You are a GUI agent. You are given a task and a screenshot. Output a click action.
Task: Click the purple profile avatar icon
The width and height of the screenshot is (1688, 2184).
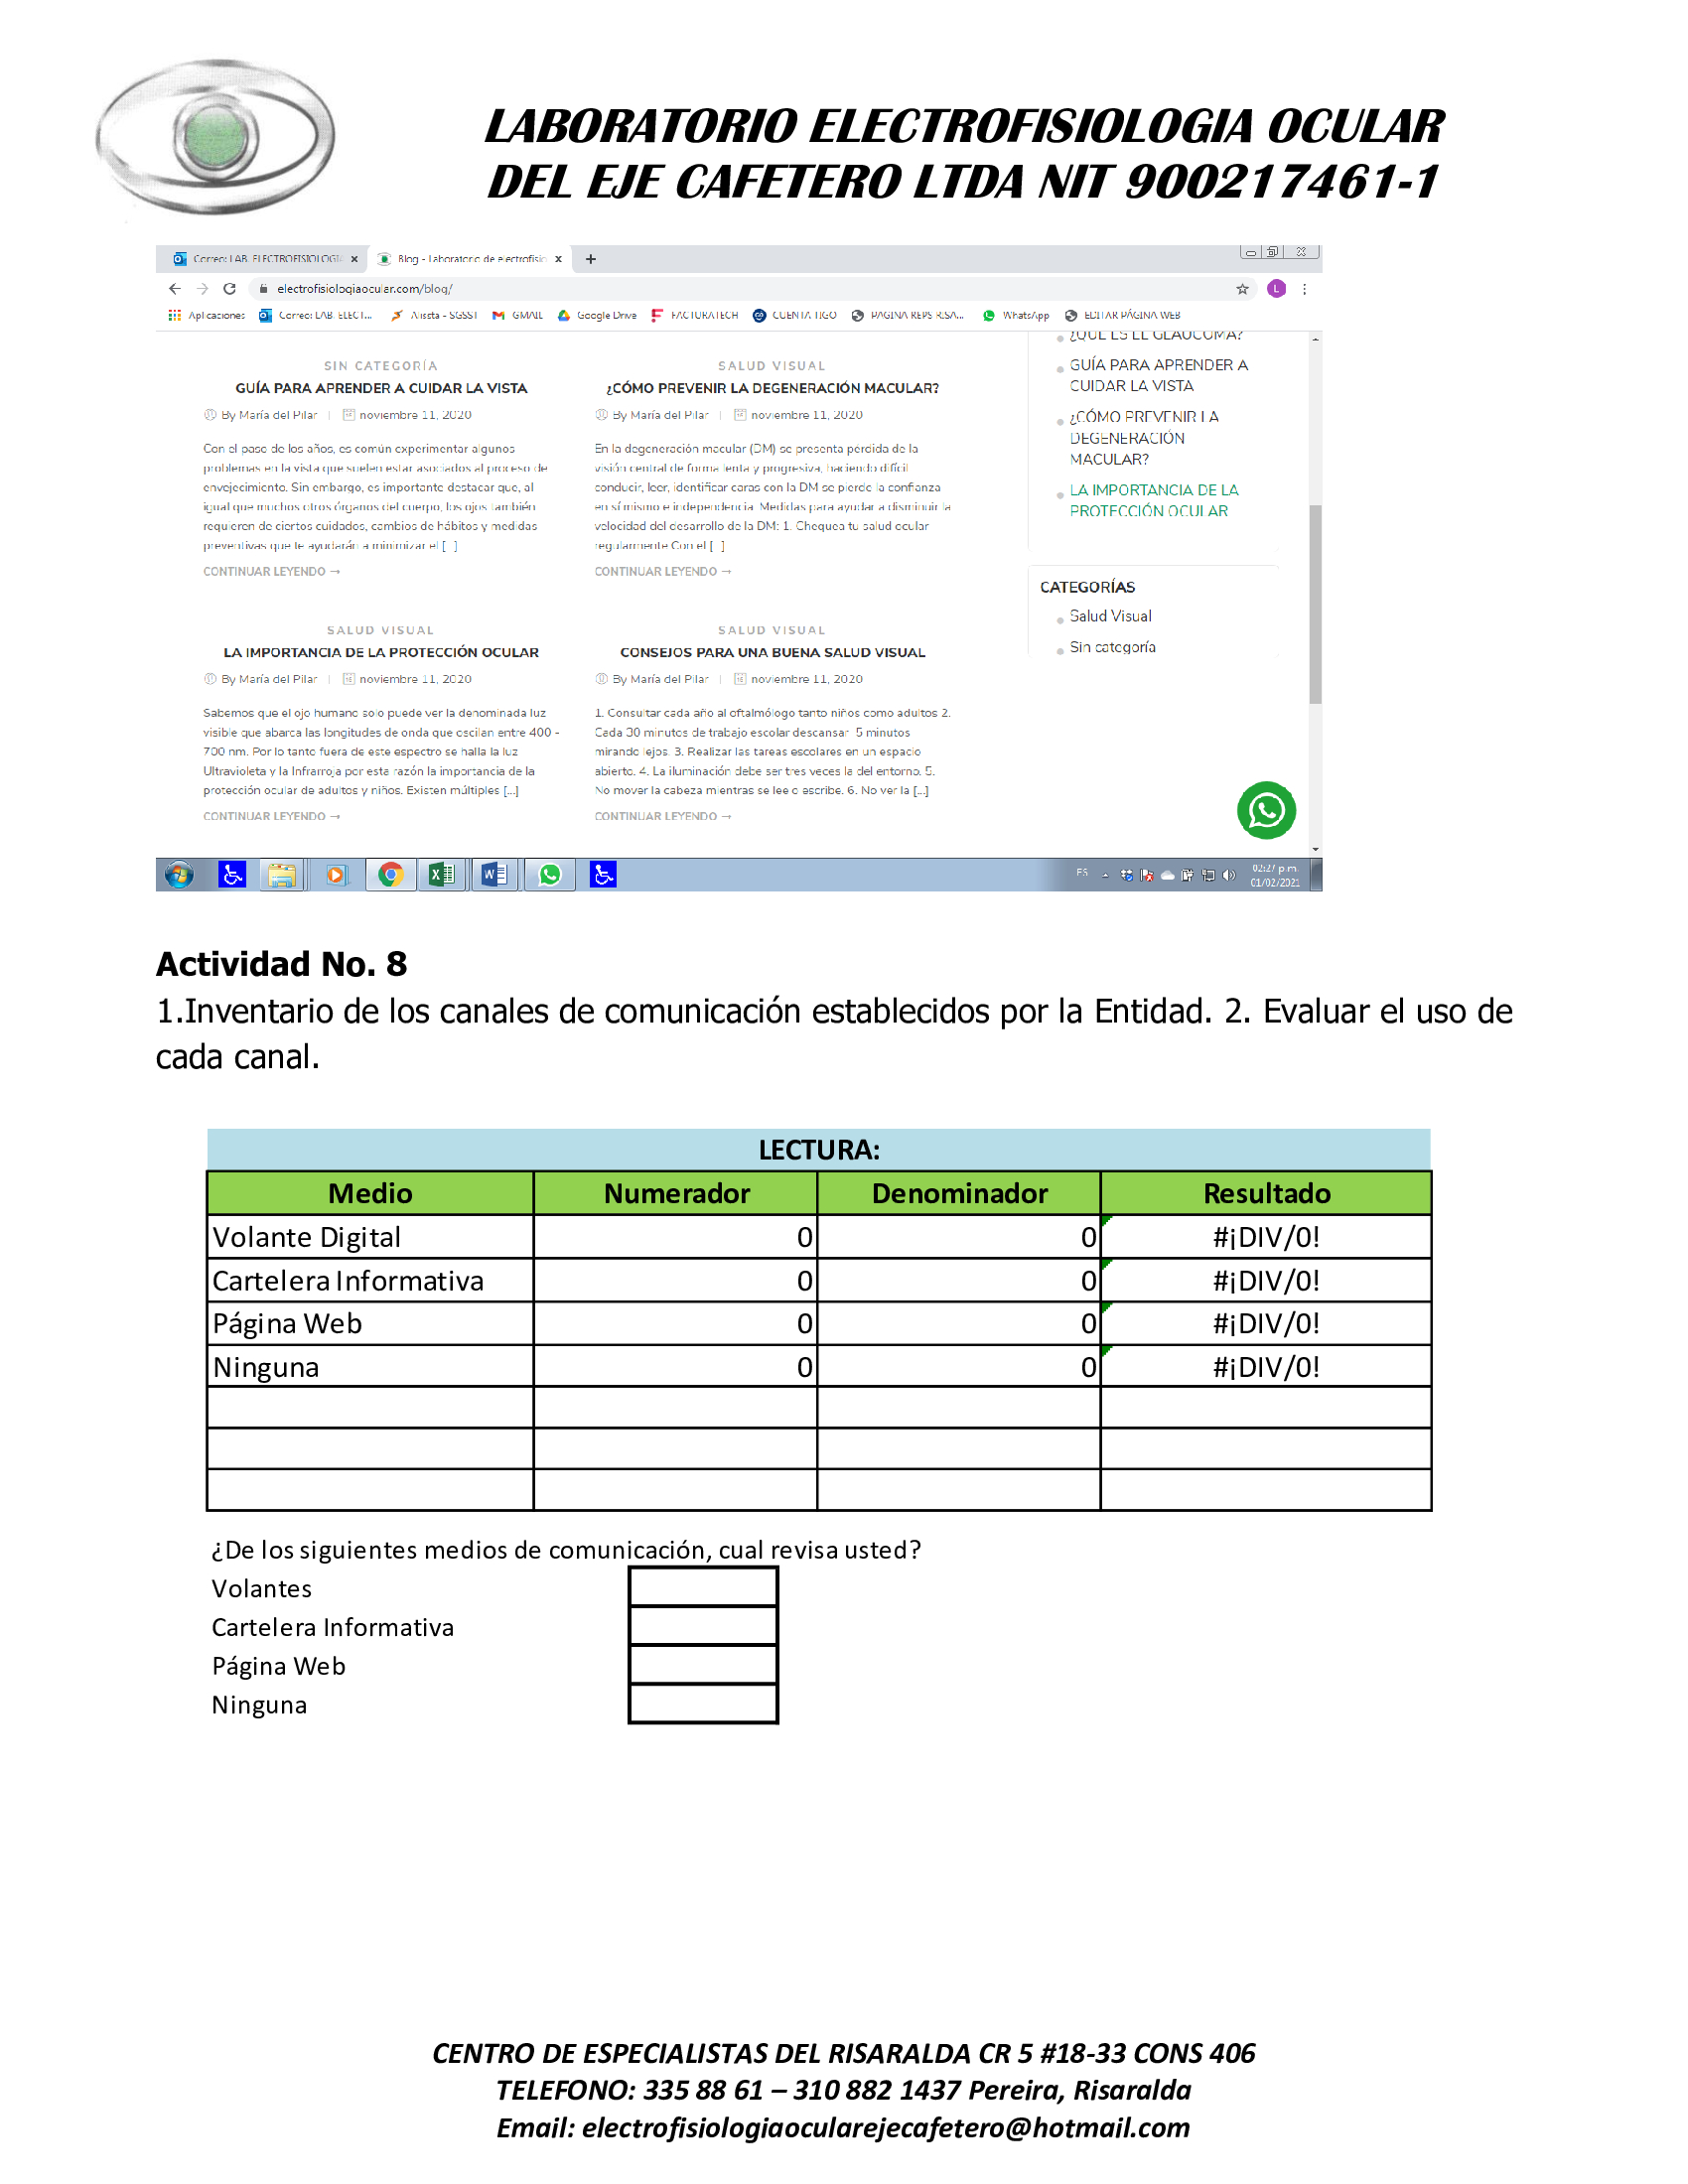point(1276,289)
